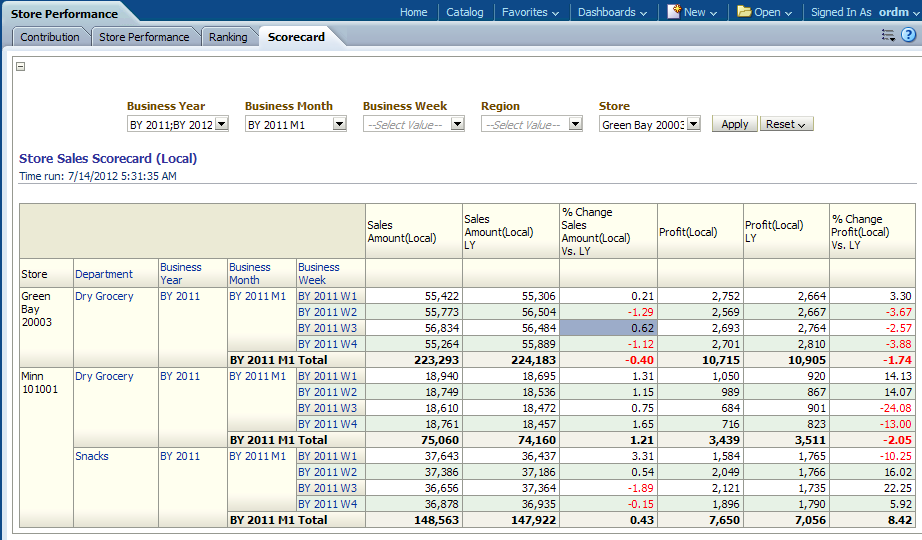Open the Business Year dropdown
The height and width of the screenshot is (540, 922).
222,125
